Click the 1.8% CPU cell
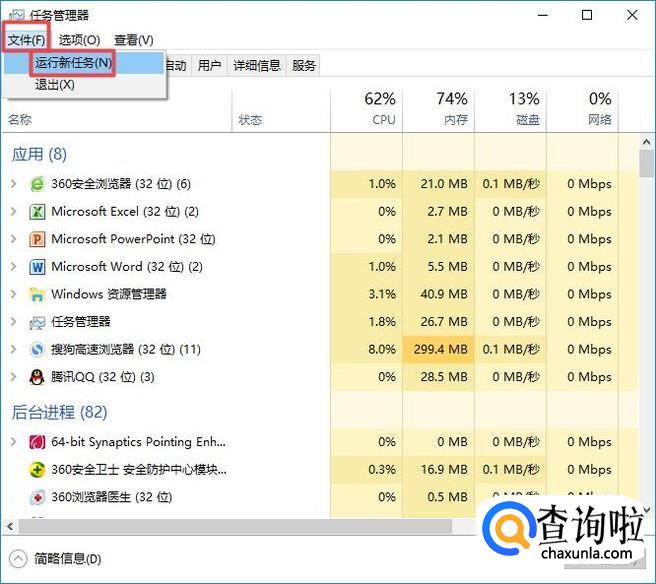 [366, 322]
